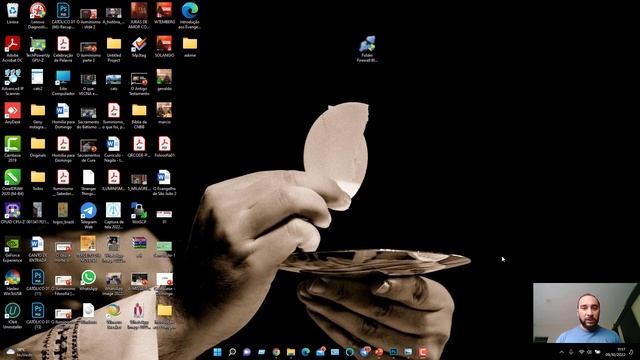Open Google Chrome from the taskbar
The image size is (640, 360).
click(x=276, y=352)
